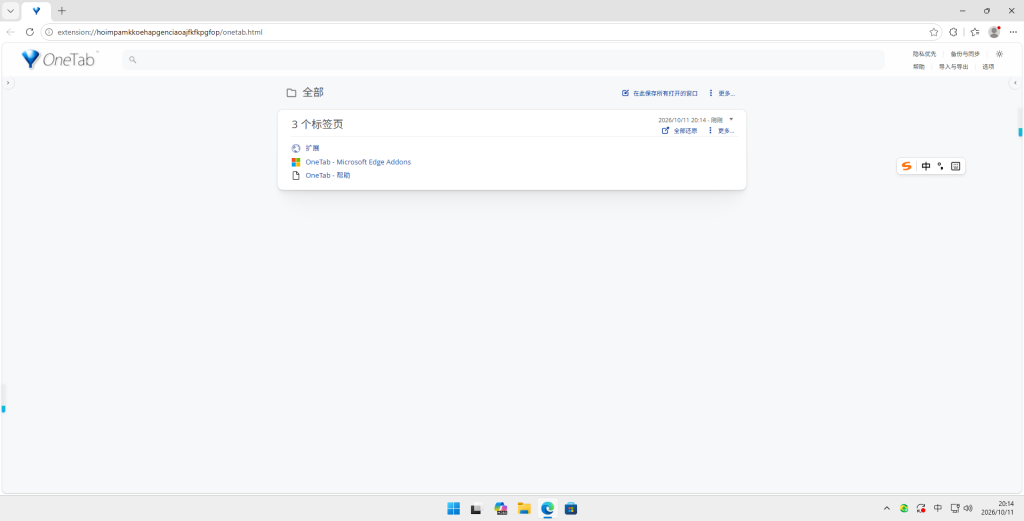Screen dimensions: 1024x521
Task: Open the 更多 menu beside 全部还原
Action: tap(722, 131)
